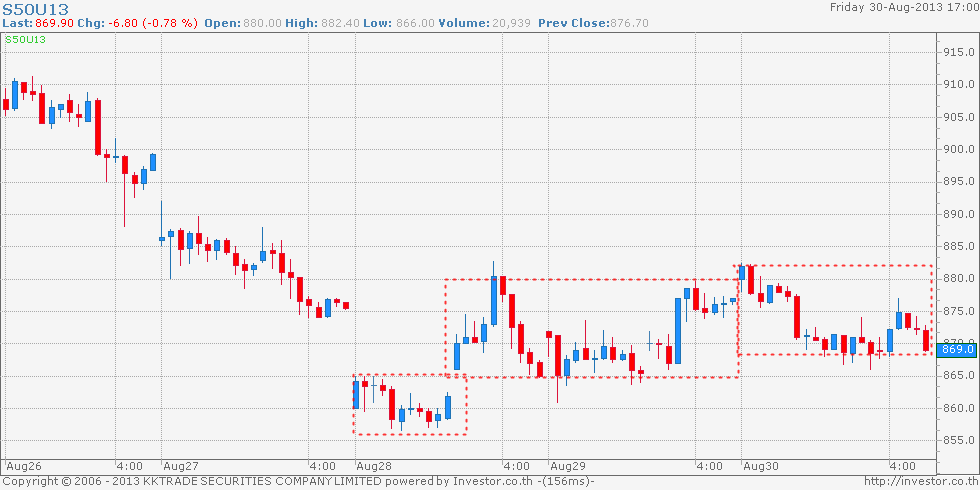Click the 4:00 time label after Aug26
This screenshot has height=490, width=980.
[129, 466]
